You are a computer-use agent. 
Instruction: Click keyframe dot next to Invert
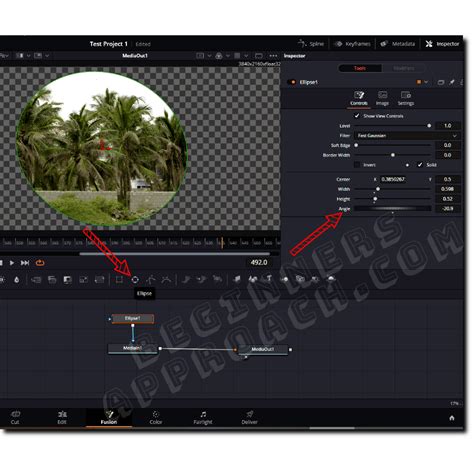coord(407,165)
